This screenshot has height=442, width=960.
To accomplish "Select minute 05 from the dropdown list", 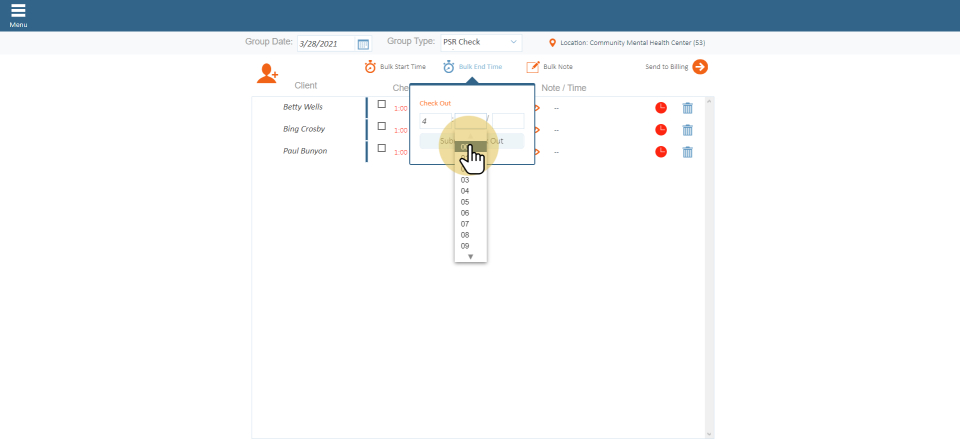I will tap(465, 202).
